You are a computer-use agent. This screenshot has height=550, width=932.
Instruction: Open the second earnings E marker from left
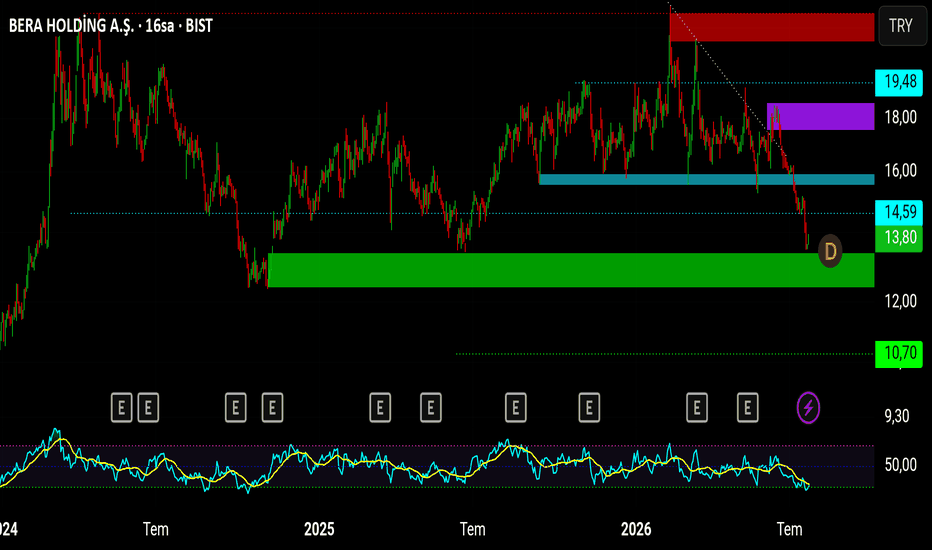tap(148, 408)
